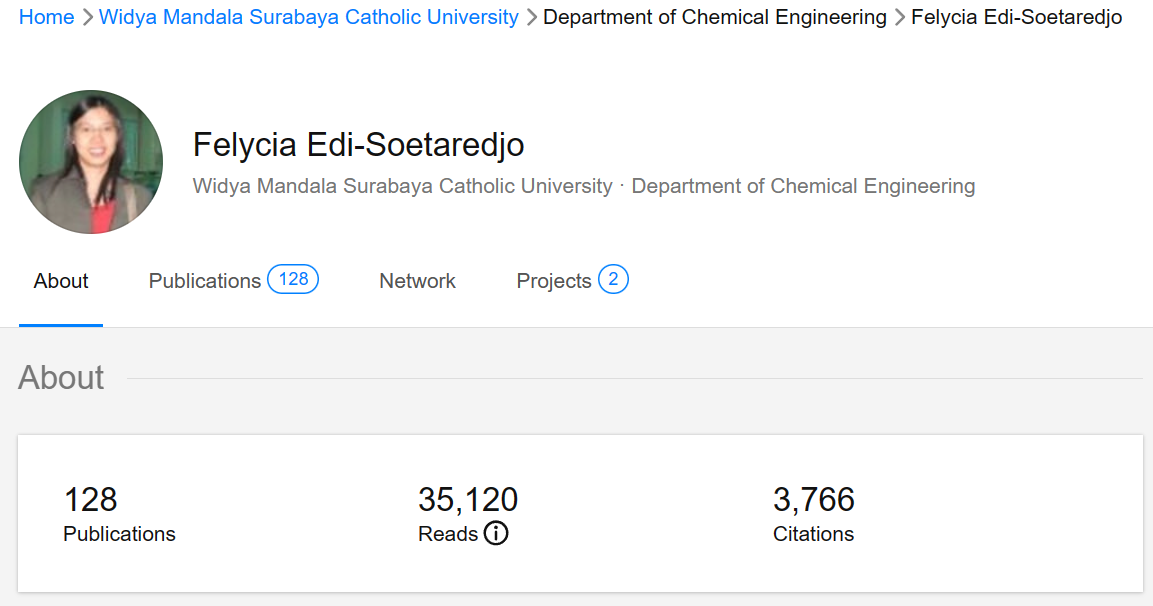Click the 128 badge on Publications tab
This screenshot has width=1153, height=606.
pyautogui.click(x=293, y=279)
